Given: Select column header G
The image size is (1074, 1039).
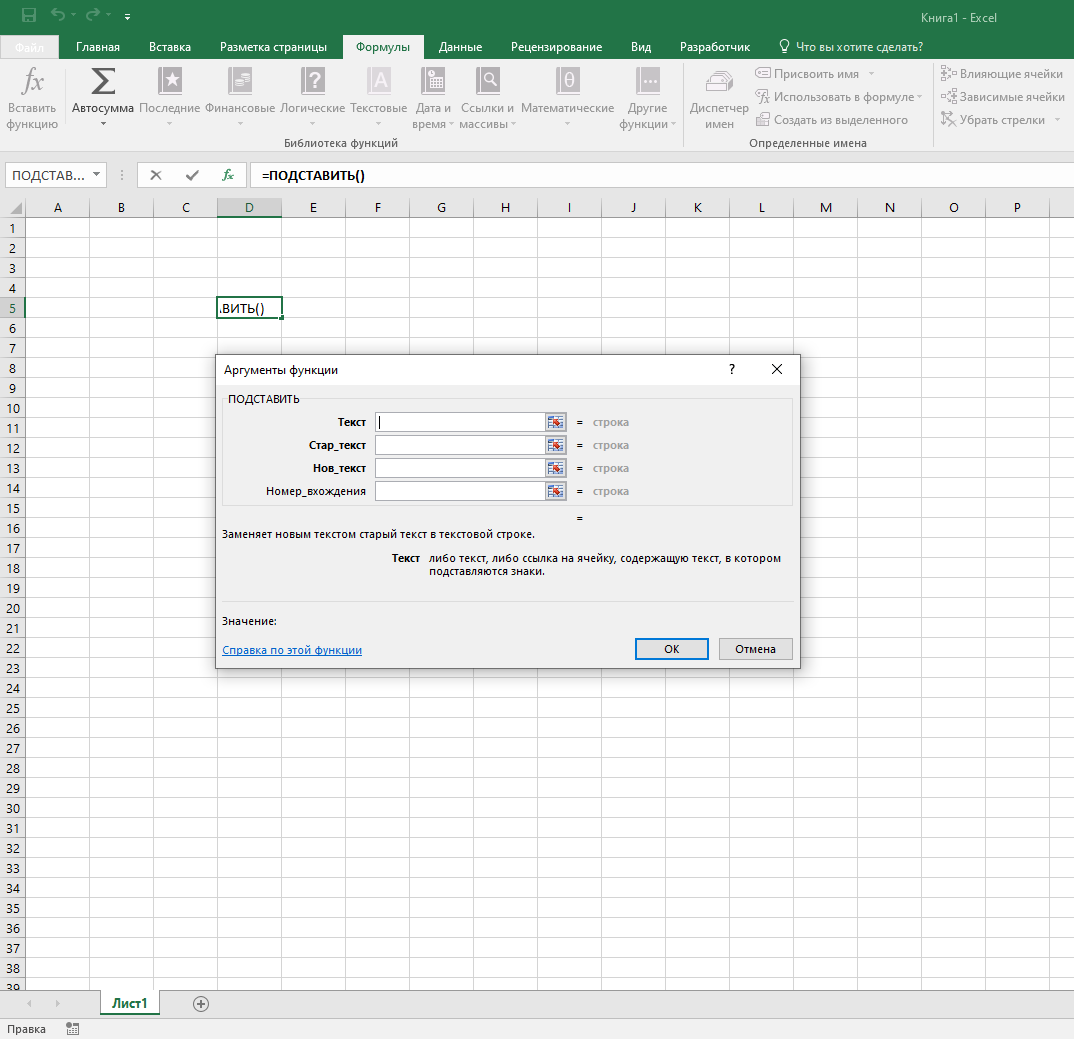Looking at the screenshot, I should click(x=441, y=208).
